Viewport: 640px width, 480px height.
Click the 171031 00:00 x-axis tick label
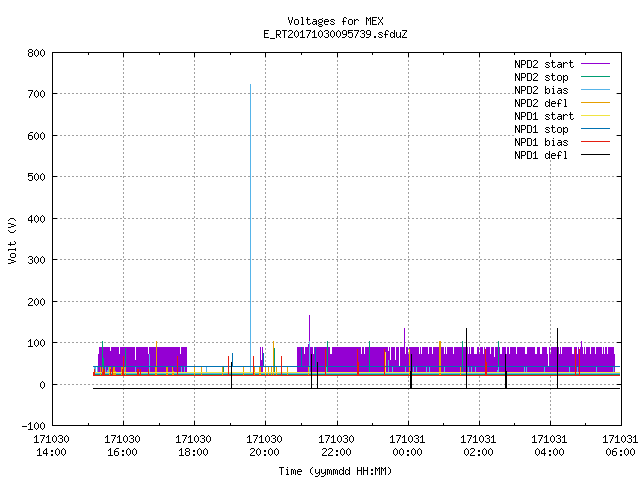click(x=407, y=446)
